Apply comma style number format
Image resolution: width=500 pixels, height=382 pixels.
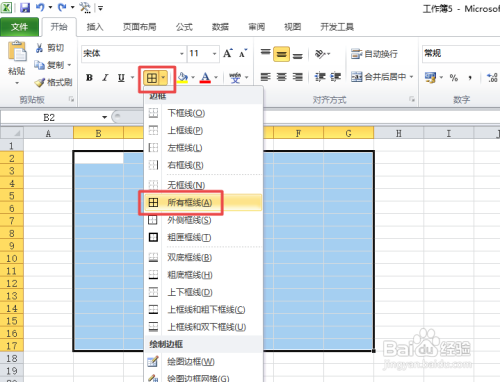point(470,78)
